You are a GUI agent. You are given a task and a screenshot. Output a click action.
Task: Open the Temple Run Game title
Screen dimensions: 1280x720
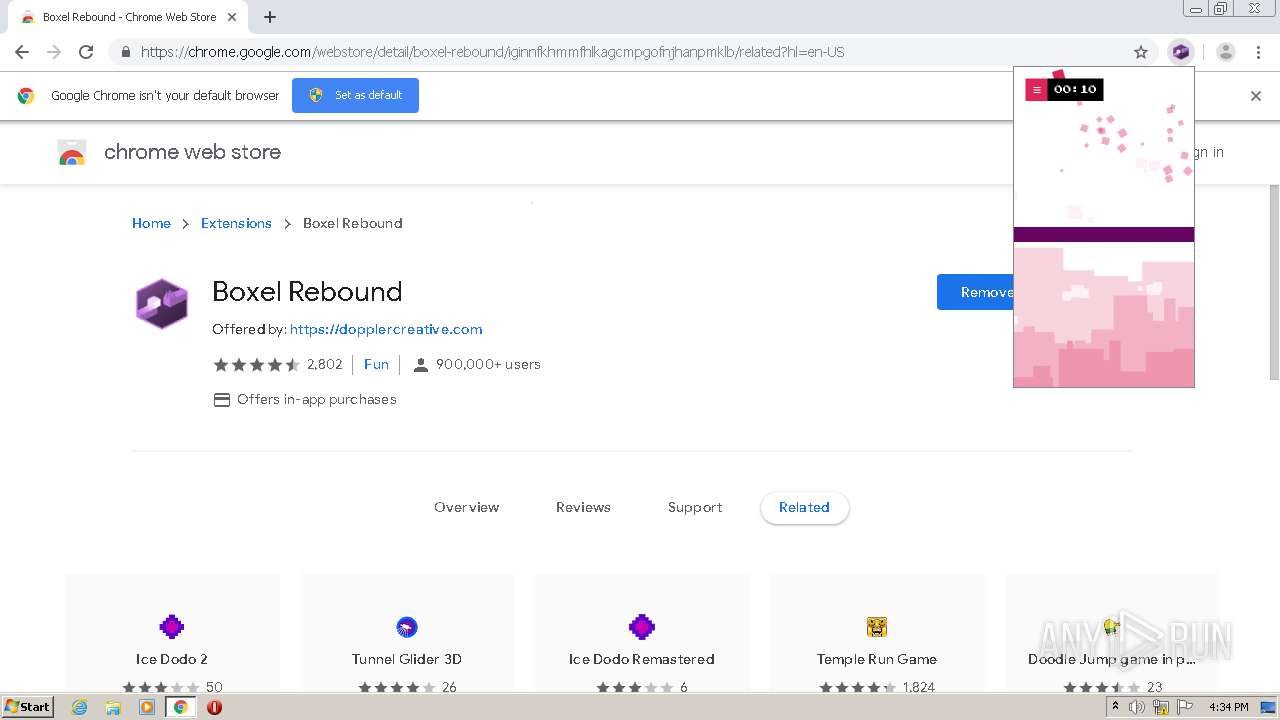pyautogui.click(x=877, y=659)
